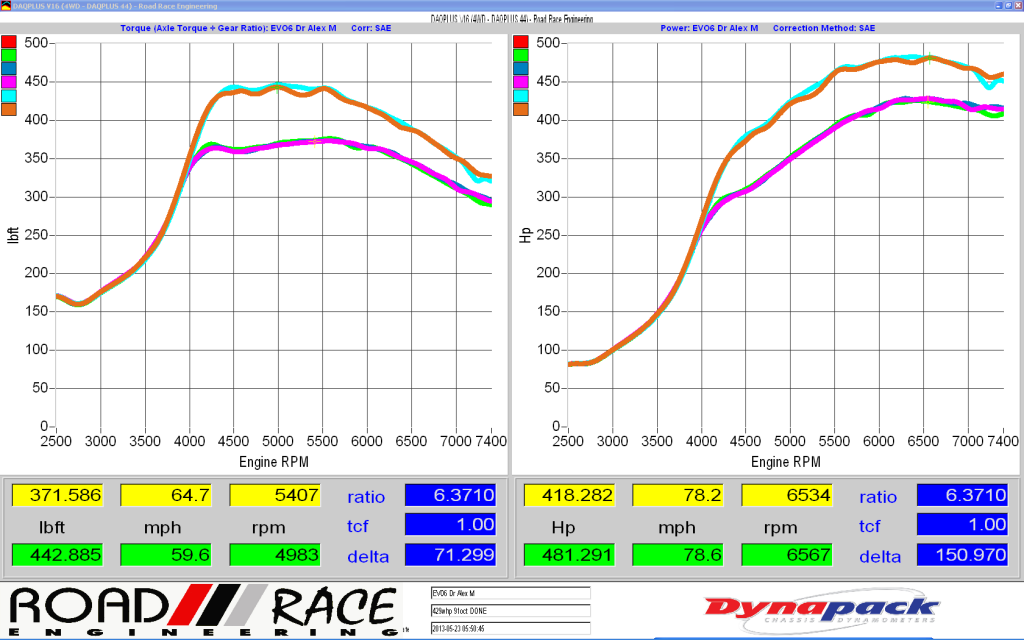The height and width of the screenshot is (640, 1024).
Task: Click the green 4983 rpm value box
Action: [x=275, y=555]
